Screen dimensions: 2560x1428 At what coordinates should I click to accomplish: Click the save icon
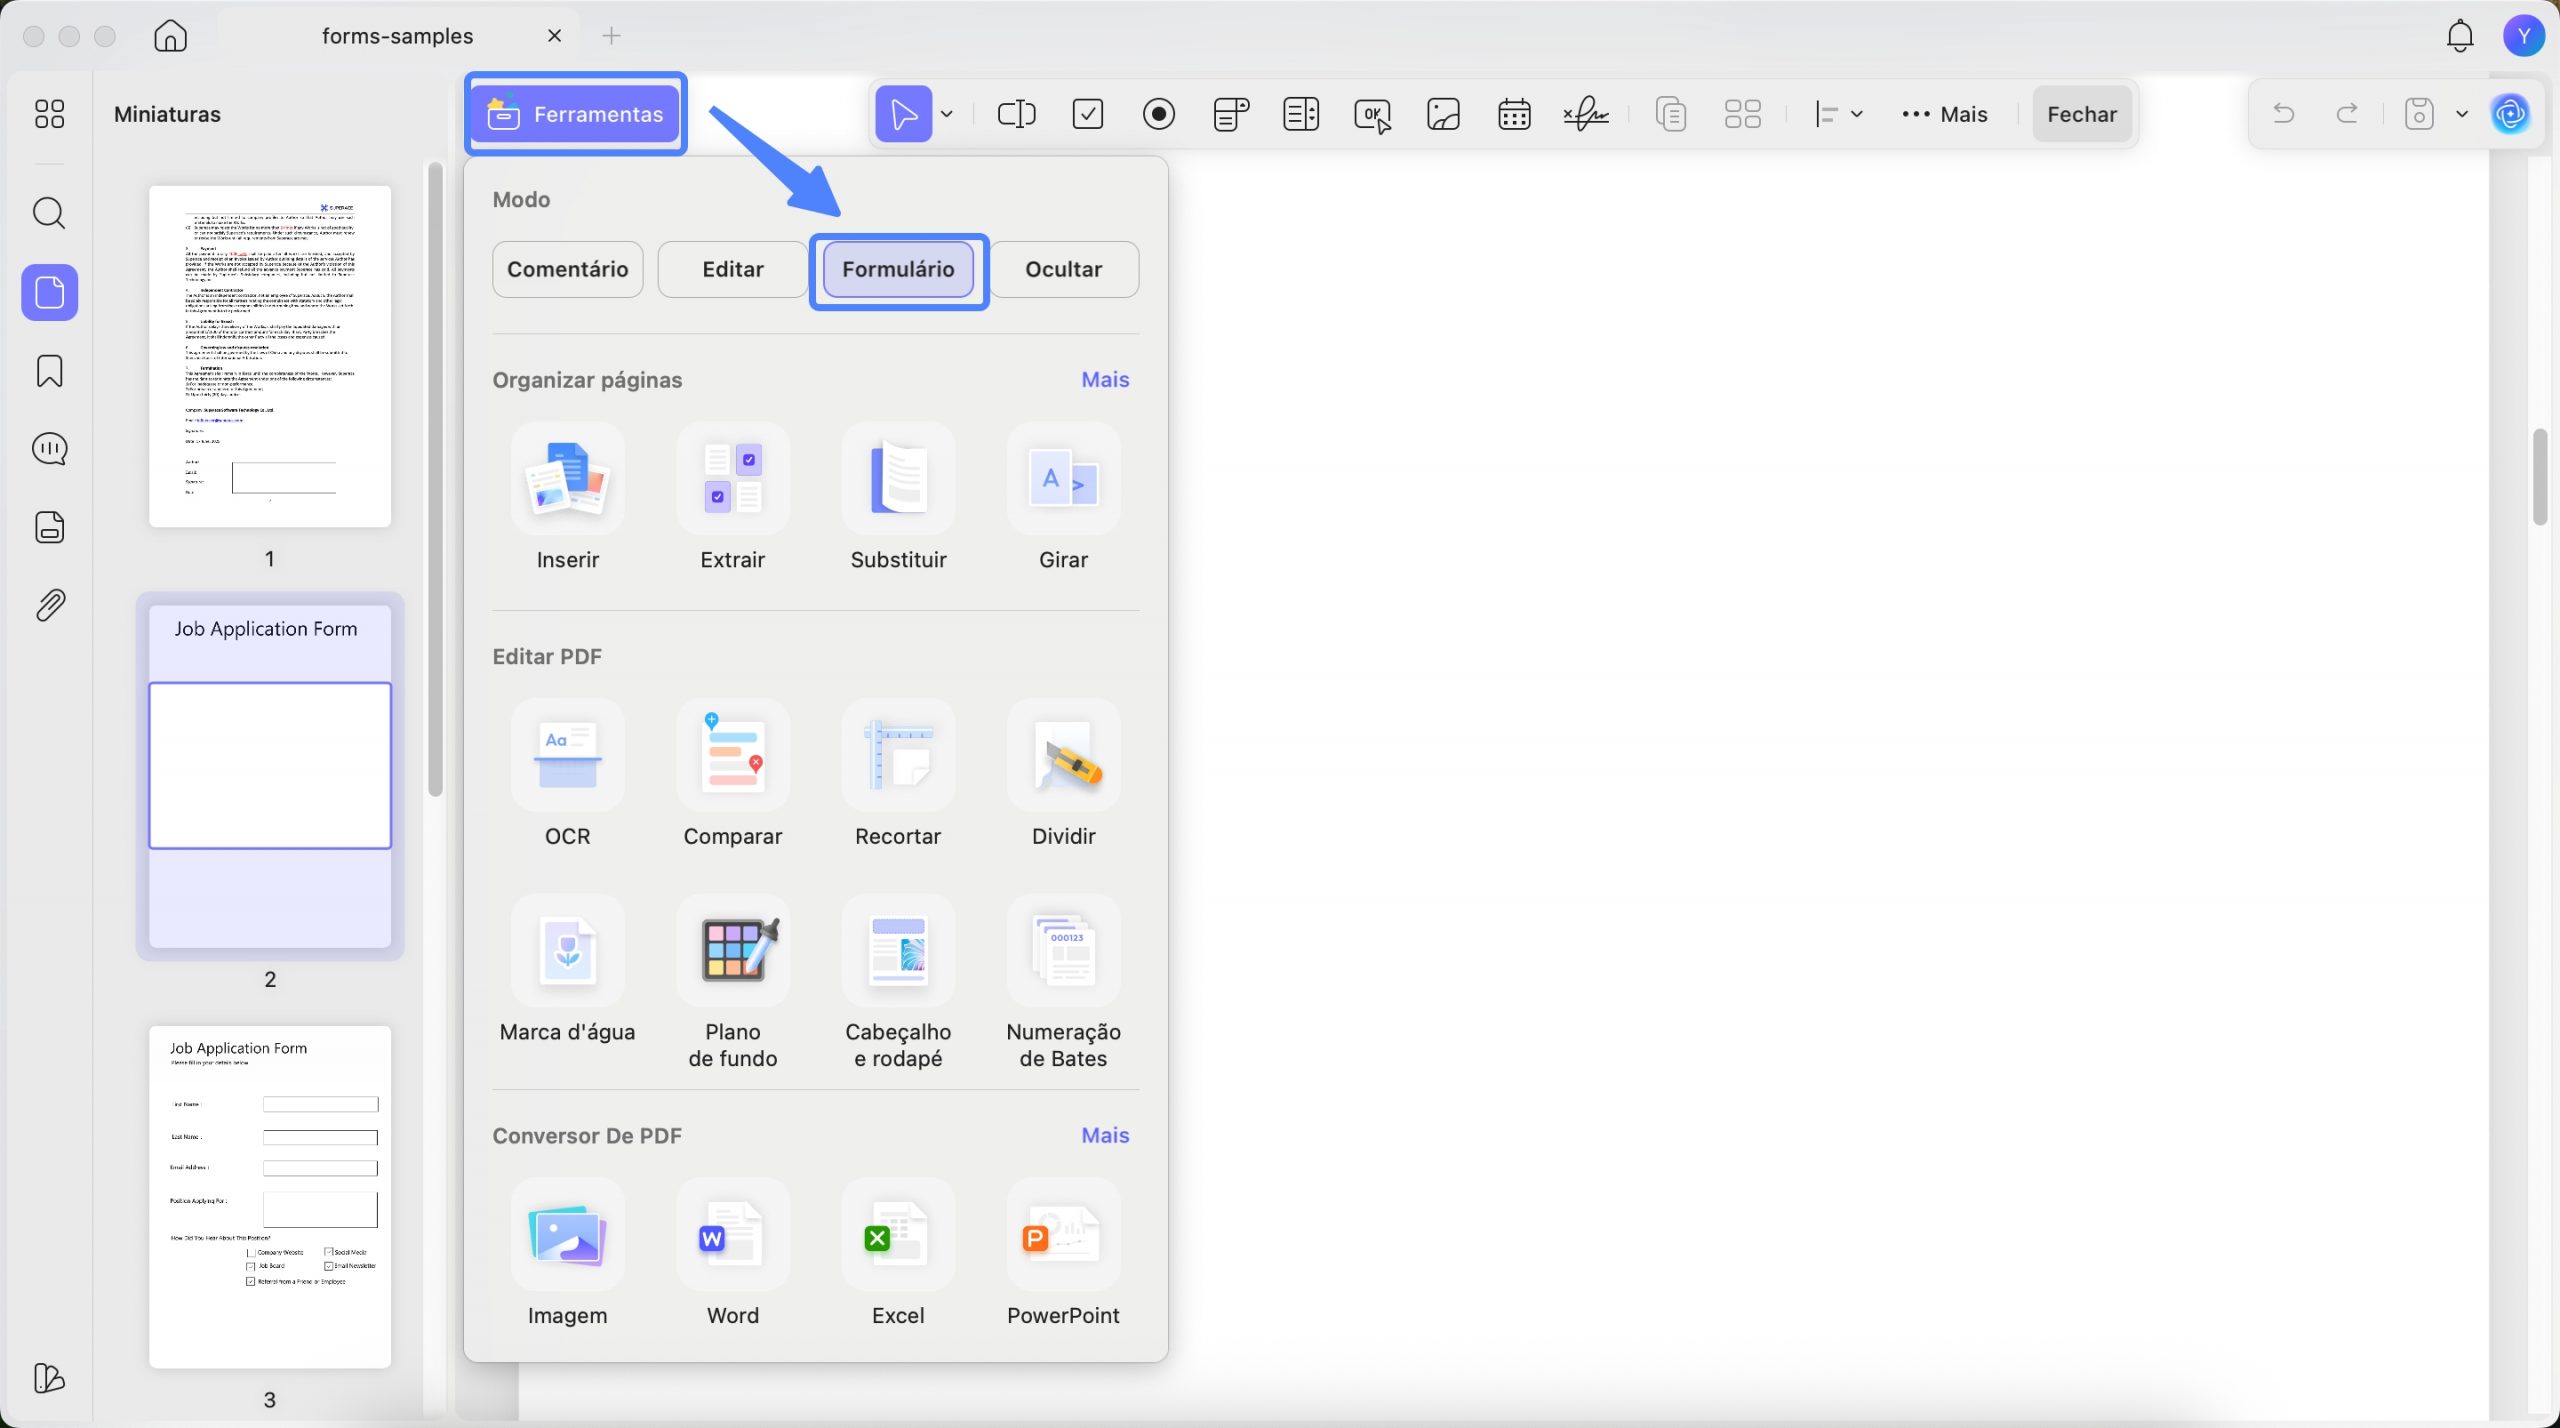[2418, 113]
